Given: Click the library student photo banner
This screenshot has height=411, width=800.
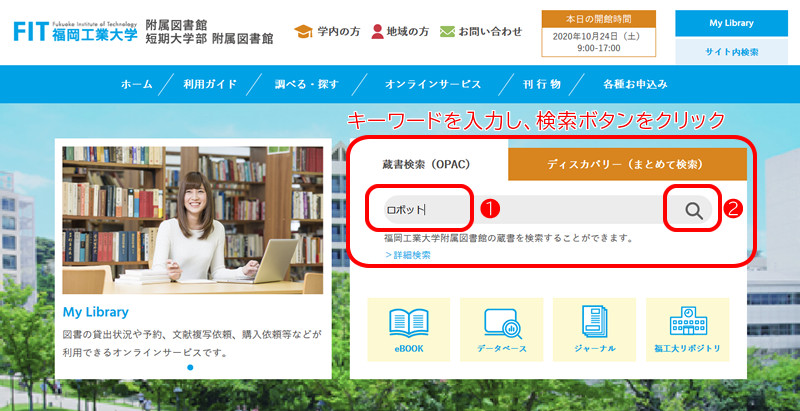Looking at the screenshot, I should 193,220.
